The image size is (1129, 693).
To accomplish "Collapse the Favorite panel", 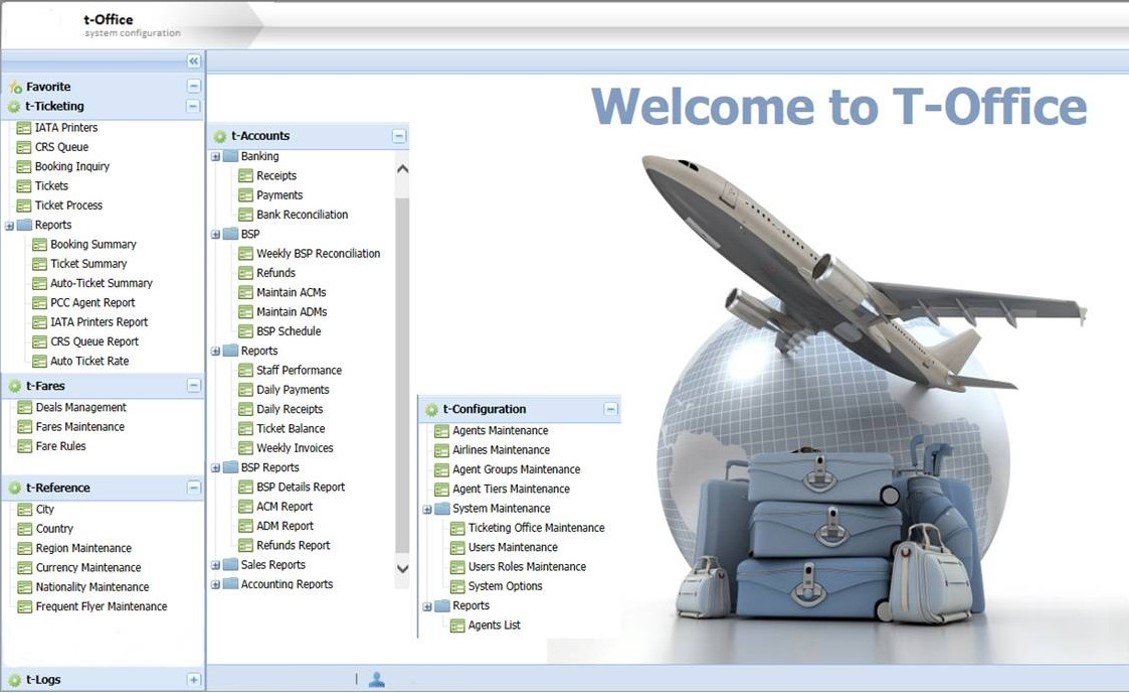I will [194, 86].
